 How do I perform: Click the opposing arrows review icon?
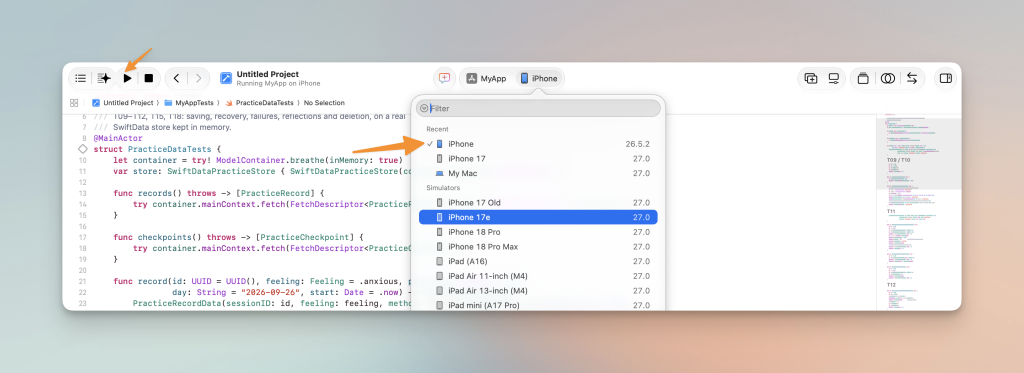tap(912, 78)
